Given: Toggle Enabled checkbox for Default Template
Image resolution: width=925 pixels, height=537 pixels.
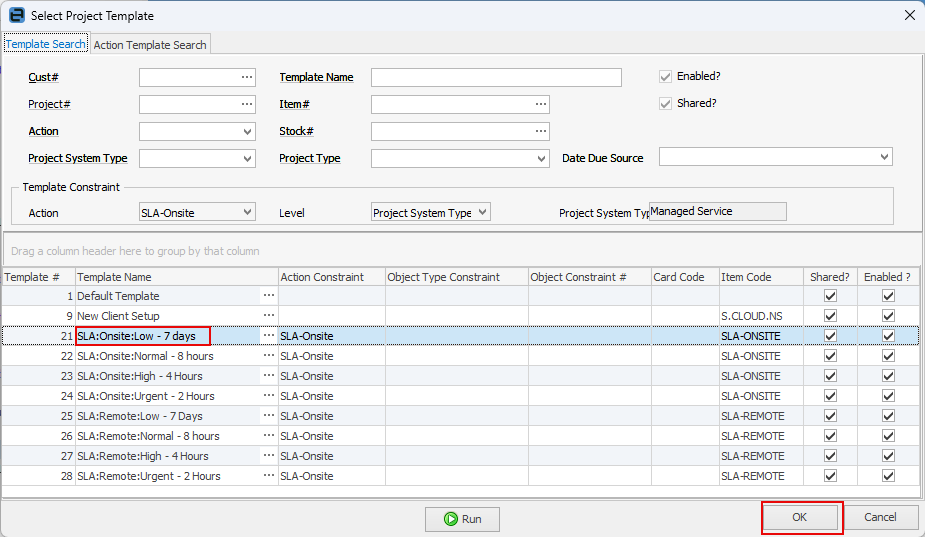Looking at the screenshot, I should tap(888, 296).
